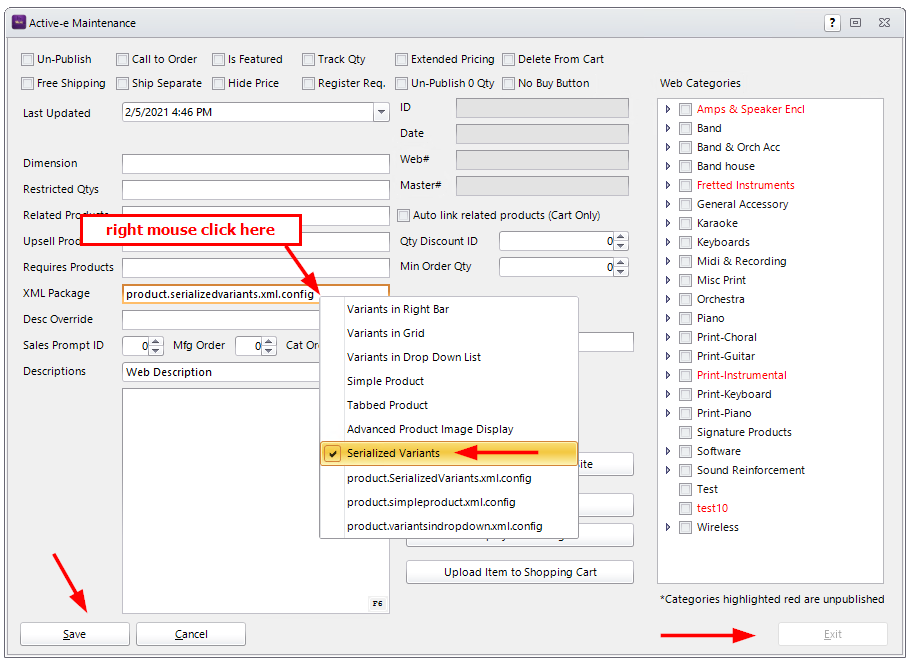Click the Restricted Qtys input field
The image size is (912, 667).
tap(256, 190)
